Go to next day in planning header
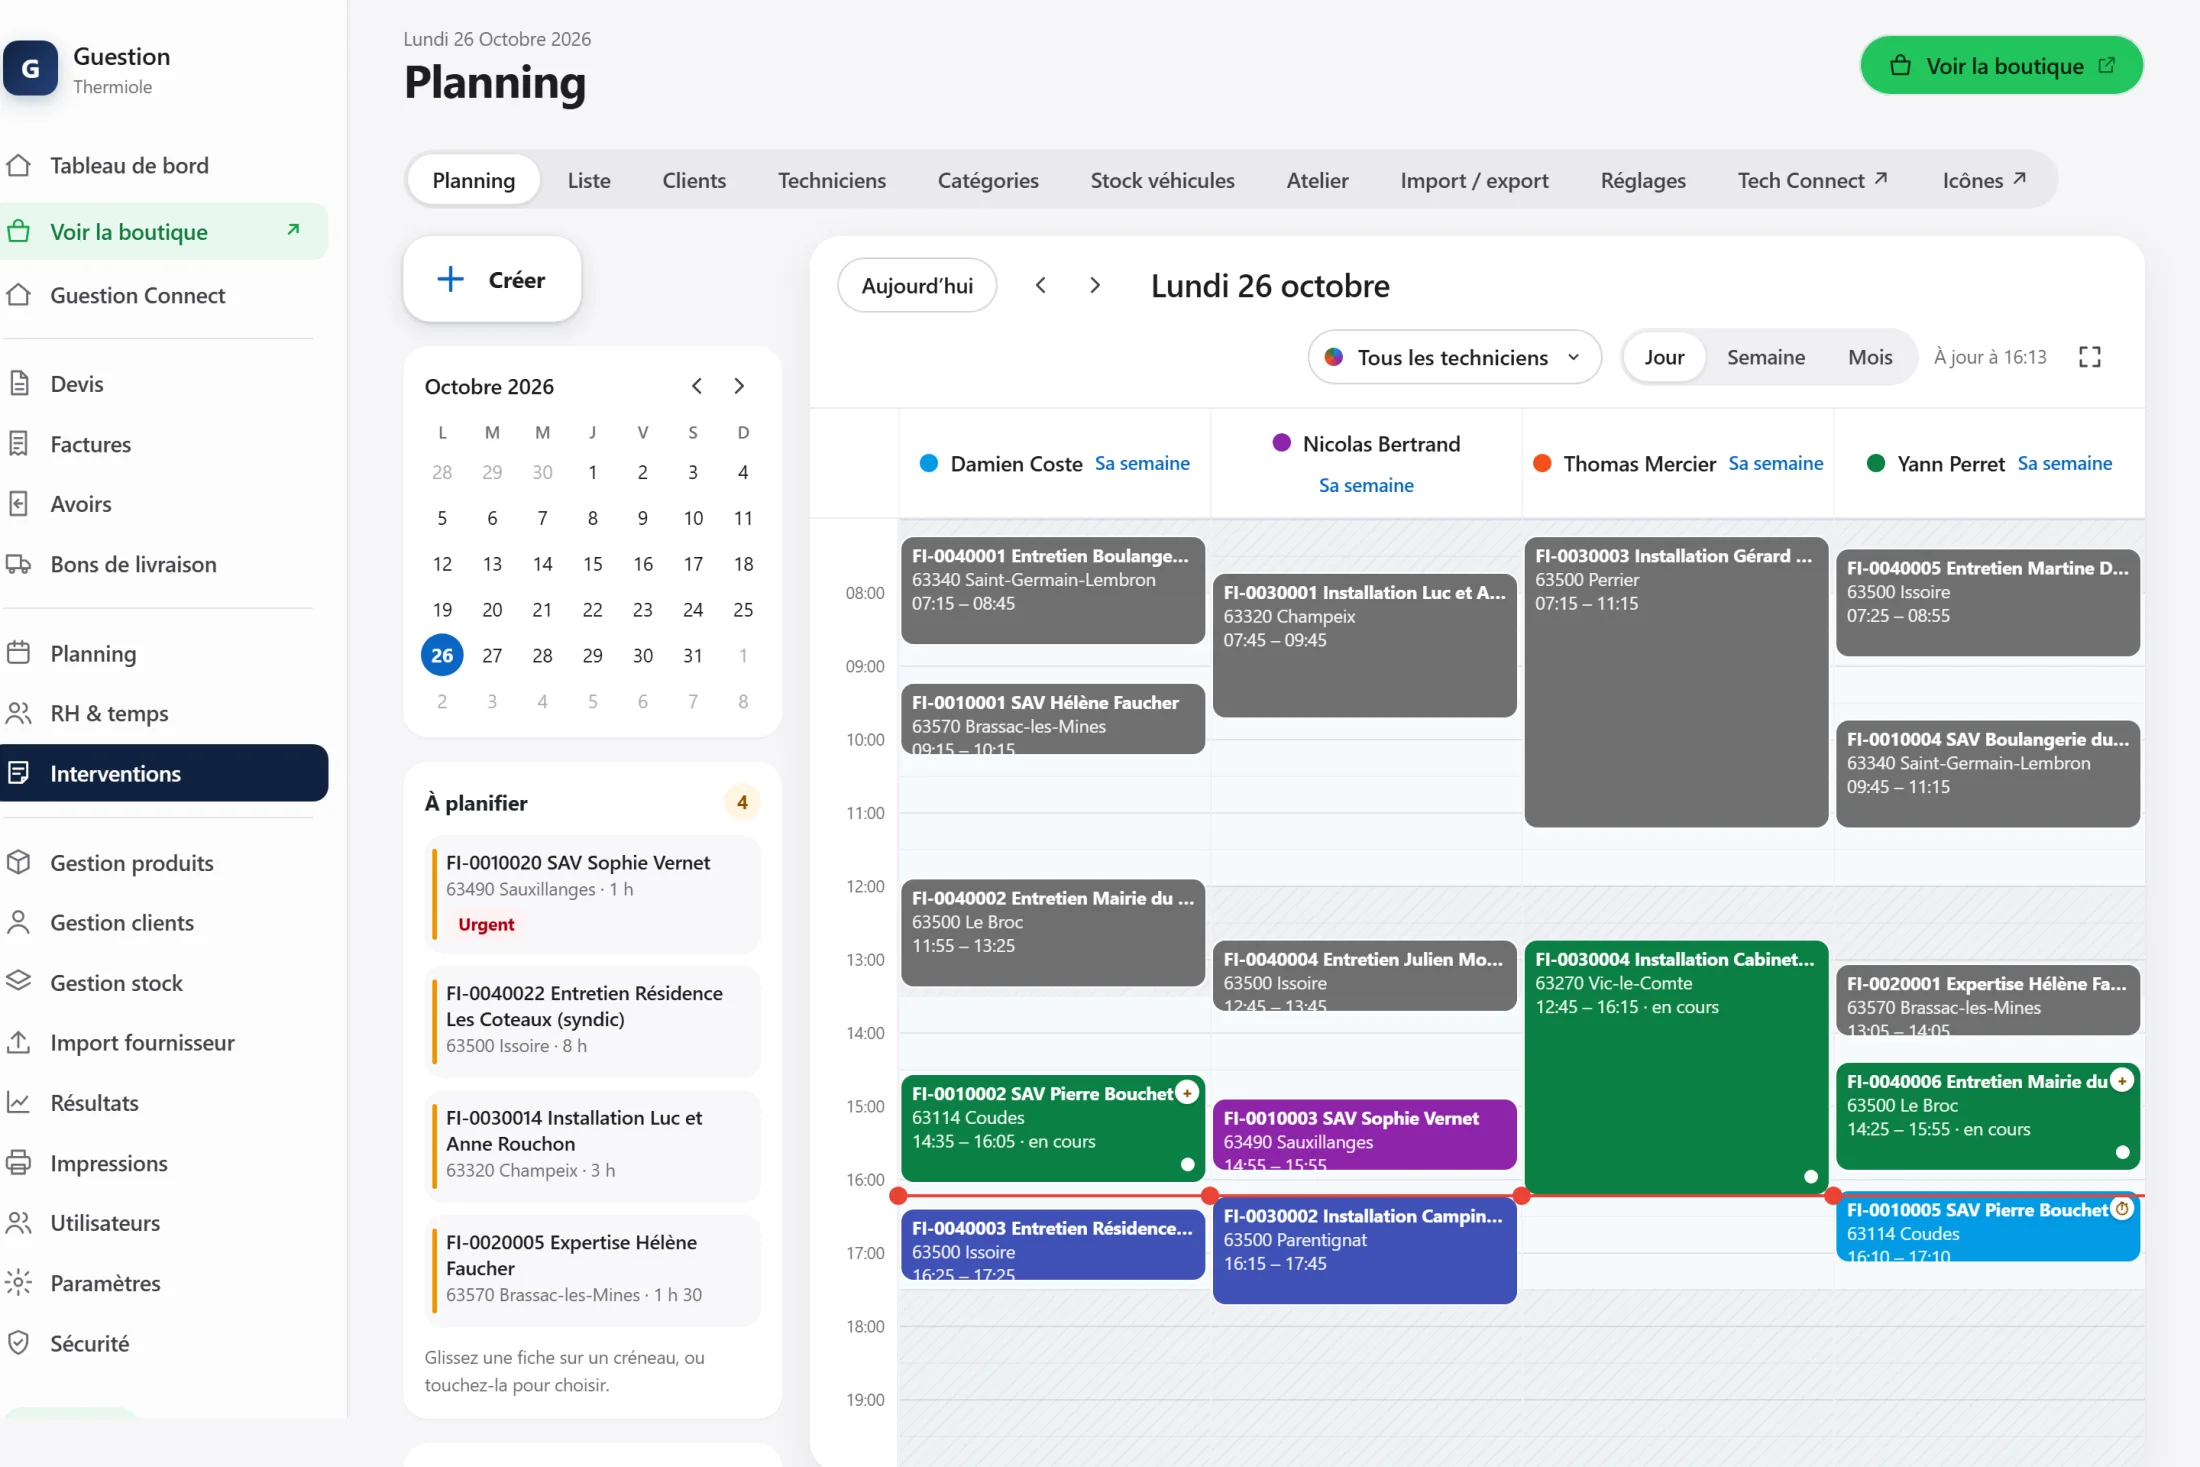2200x1467 pixels. (x=1095, y=285)
